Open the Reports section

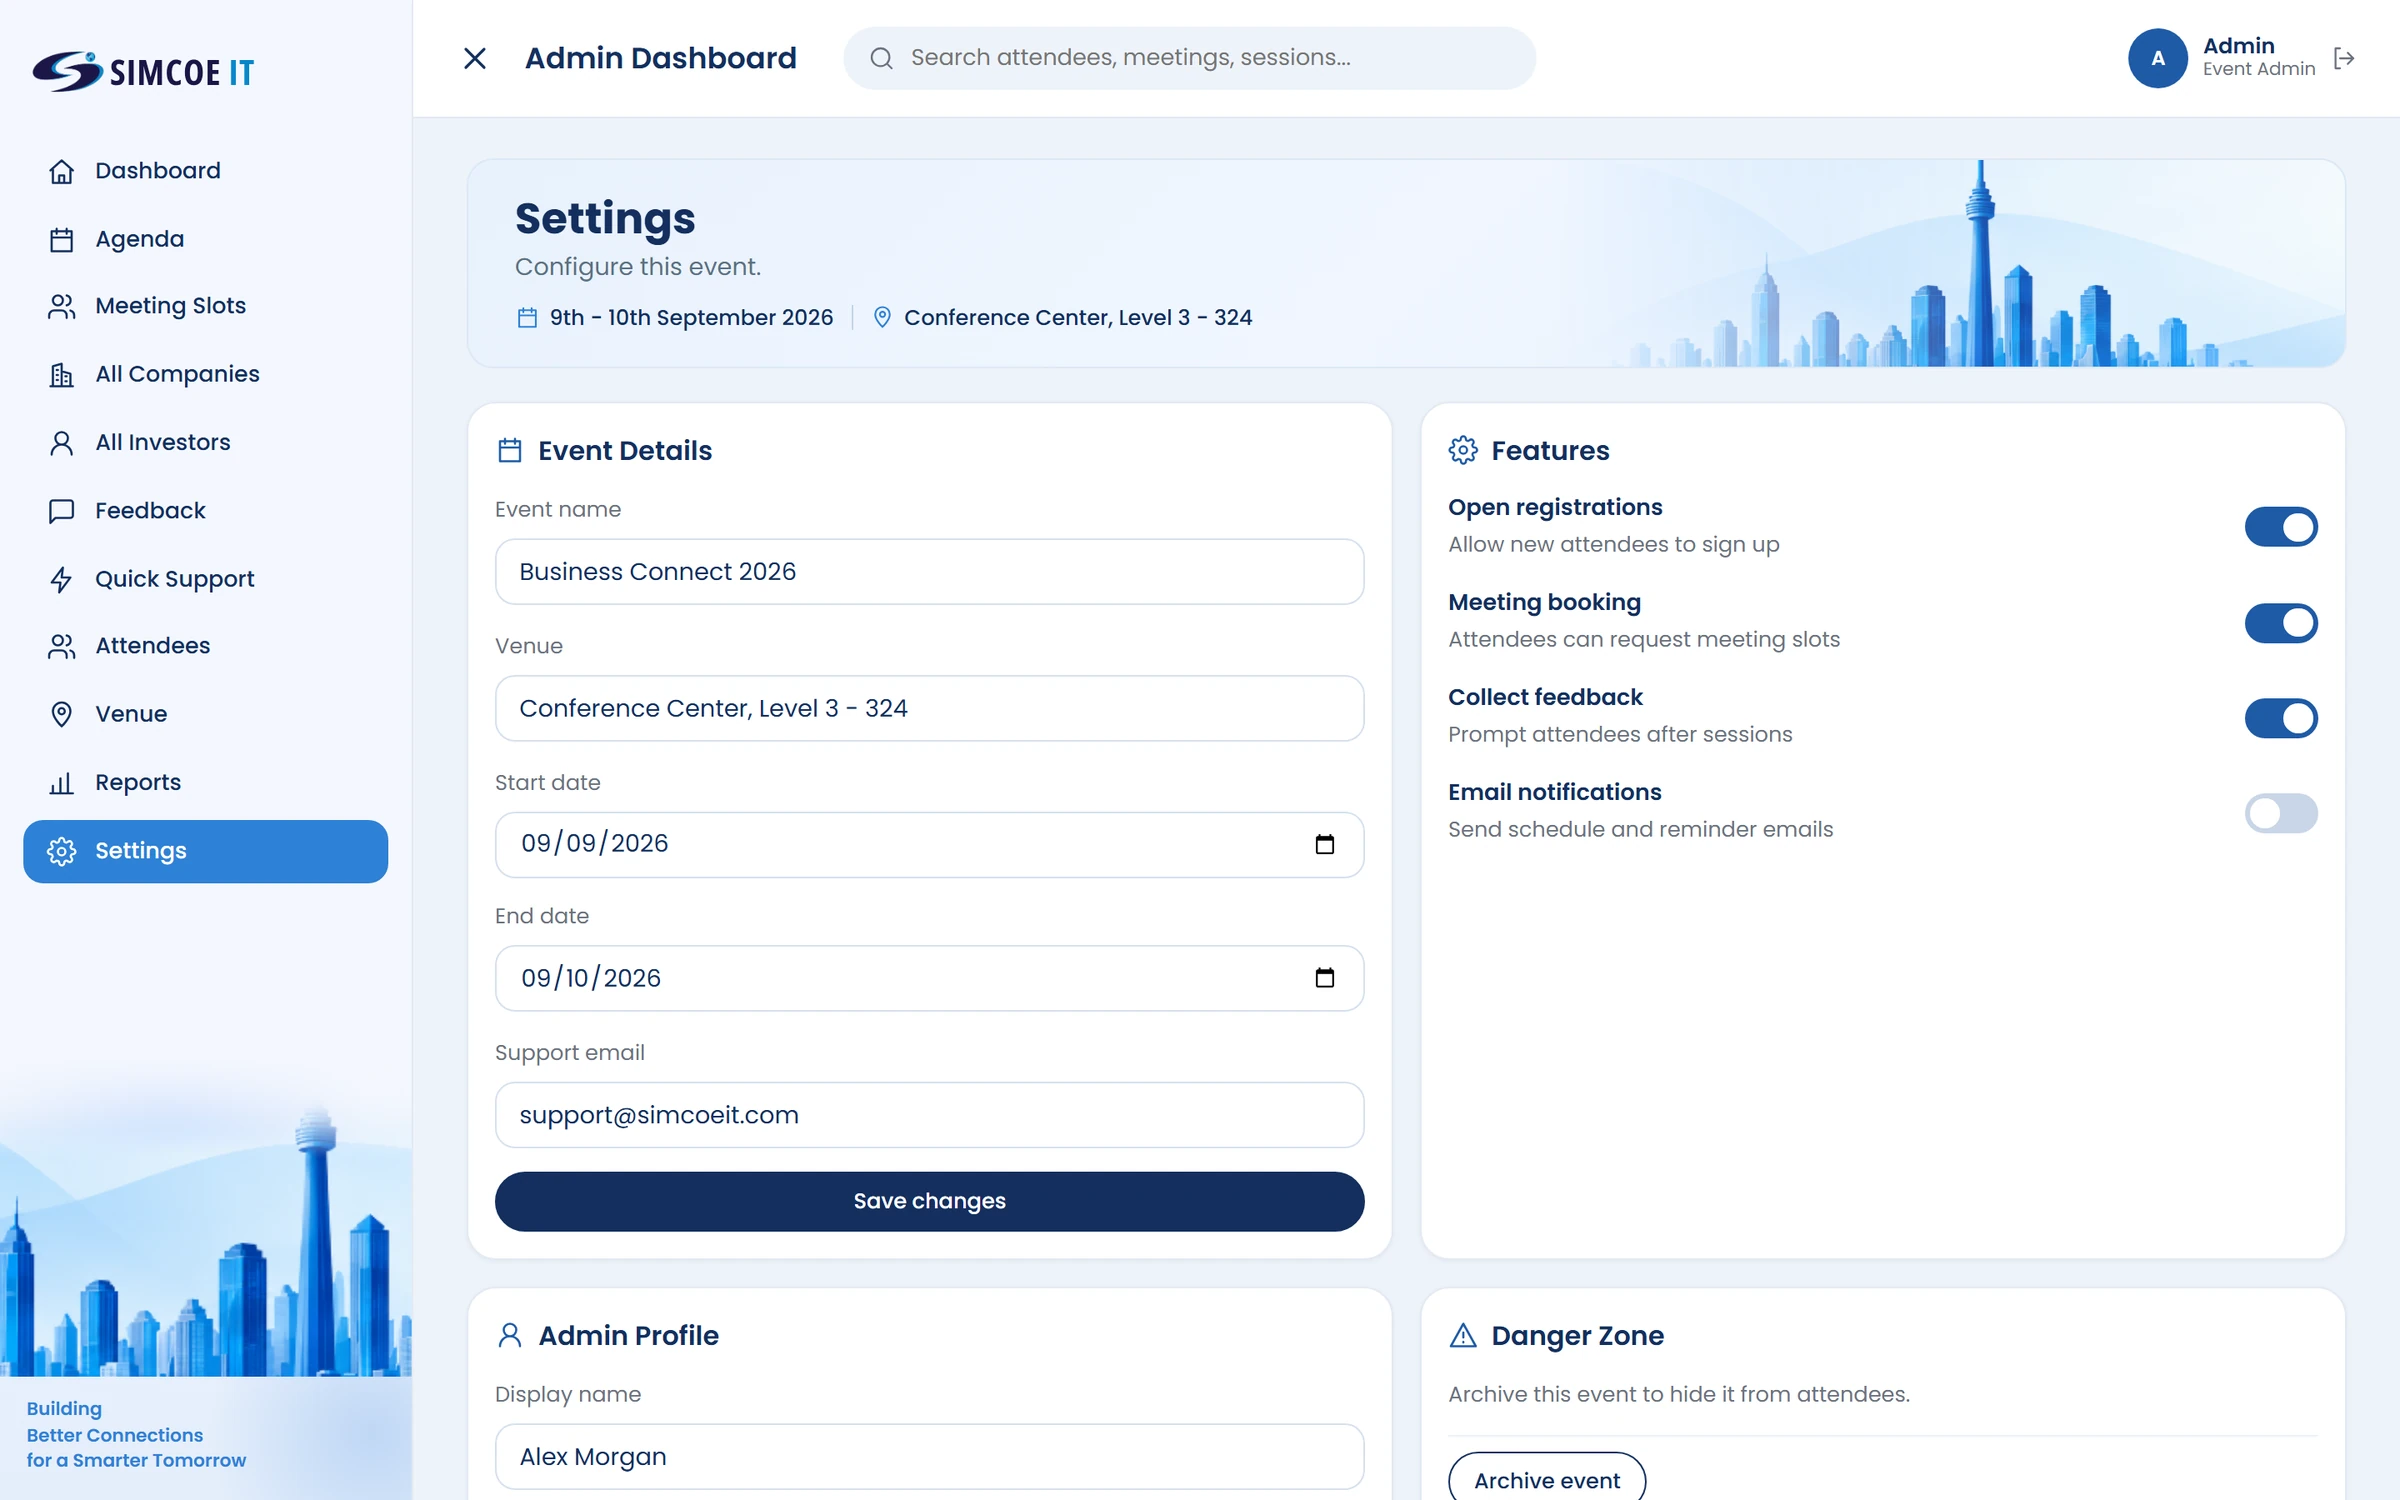point(205,783)
